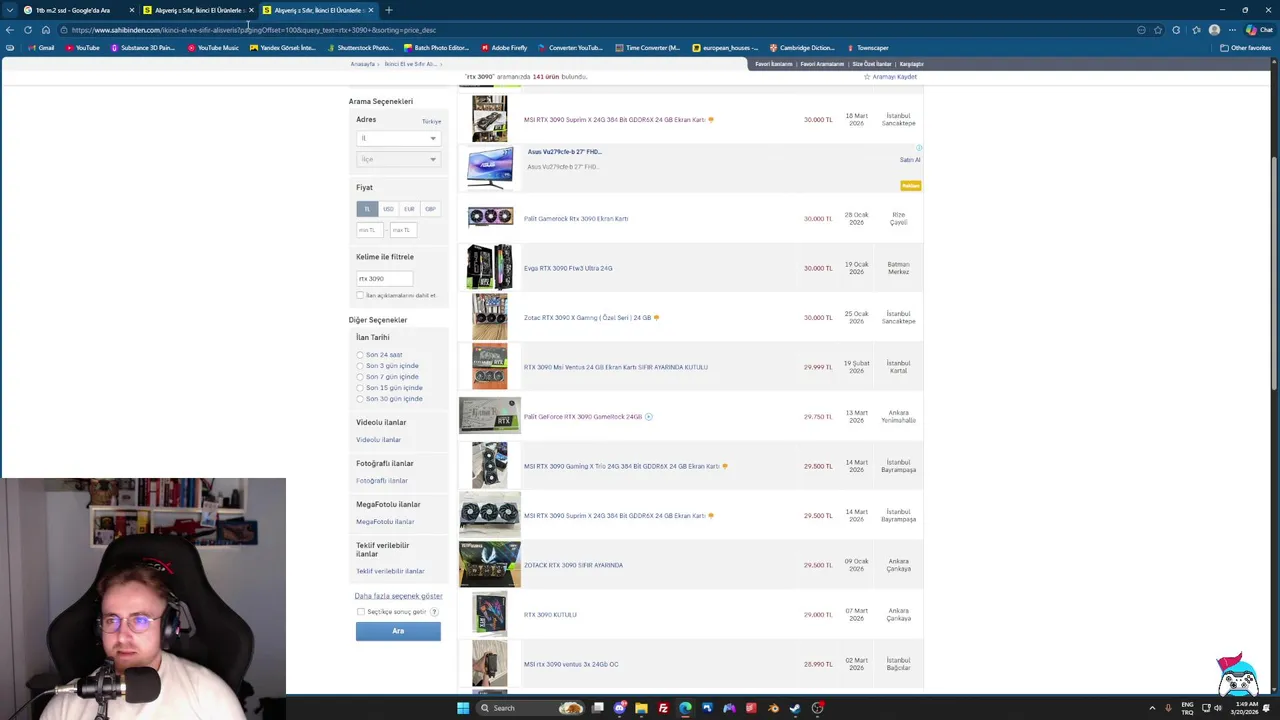Open Gmail bookmark
The image size is (1280, 720).
pos(41,48)
